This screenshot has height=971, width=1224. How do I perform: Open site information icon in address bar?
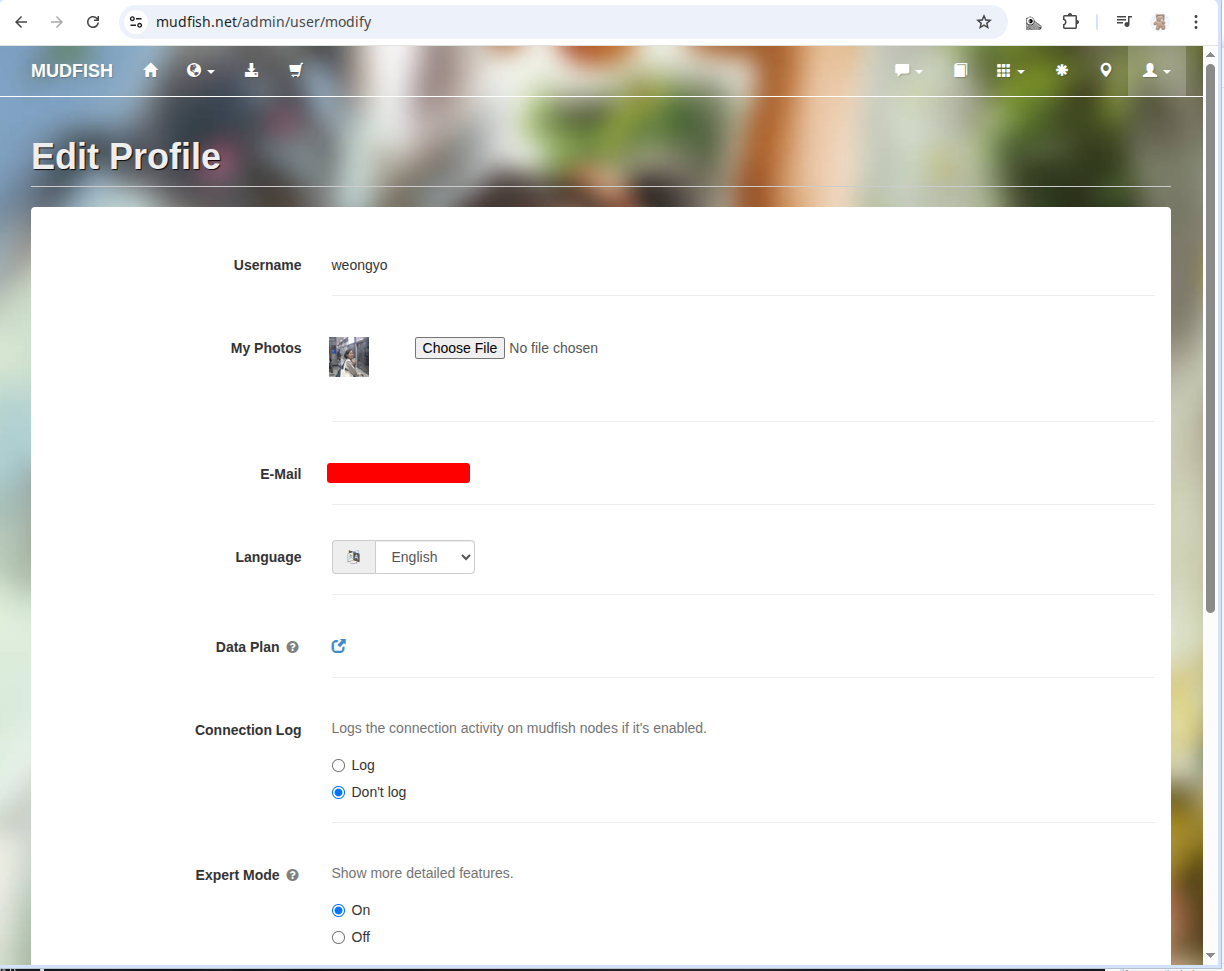137,22
